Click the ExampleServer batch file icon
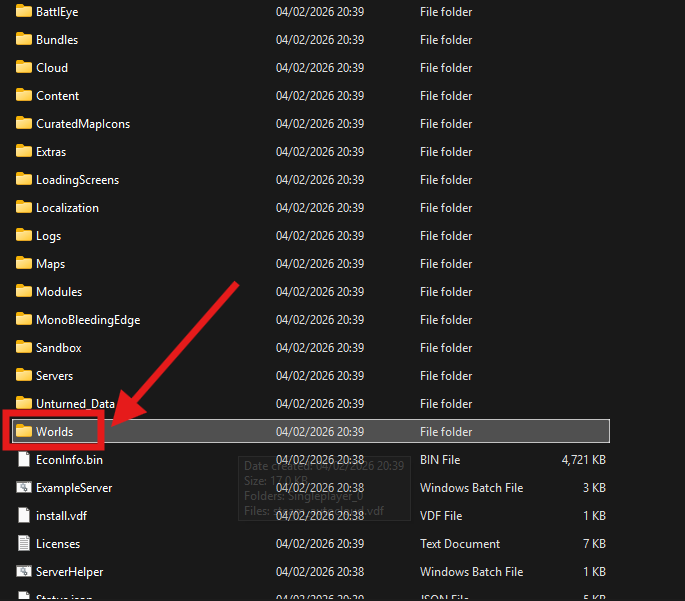685x601 pixels. [24, 487]
